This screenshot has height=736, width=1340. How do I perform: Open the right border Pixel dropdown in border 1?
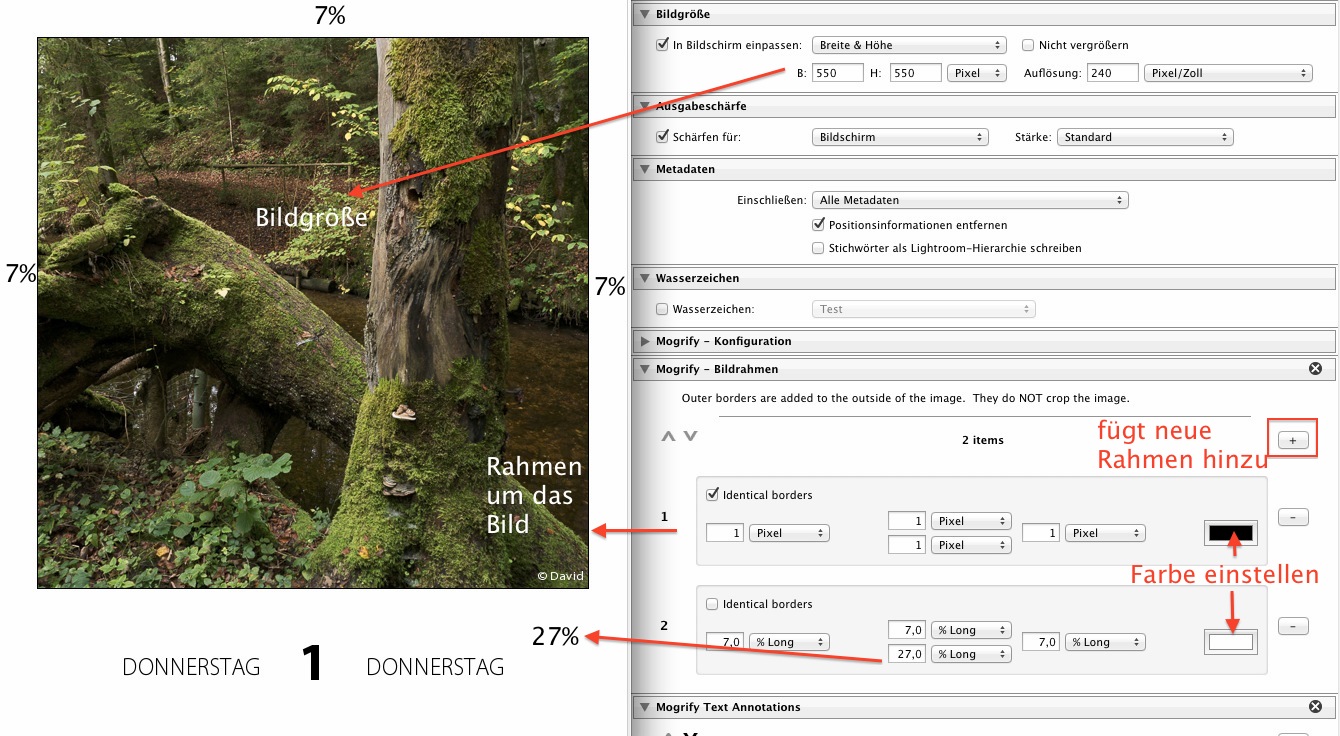pos(1105,534)
